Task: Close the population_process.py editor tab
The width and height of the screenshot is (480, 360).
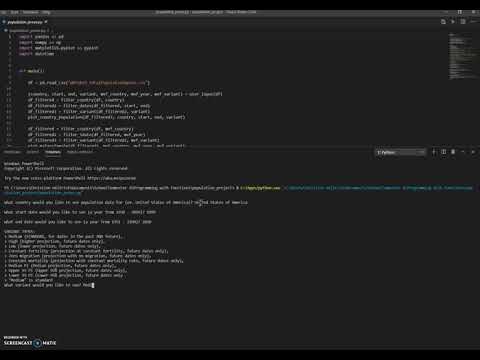Action: 46,22
